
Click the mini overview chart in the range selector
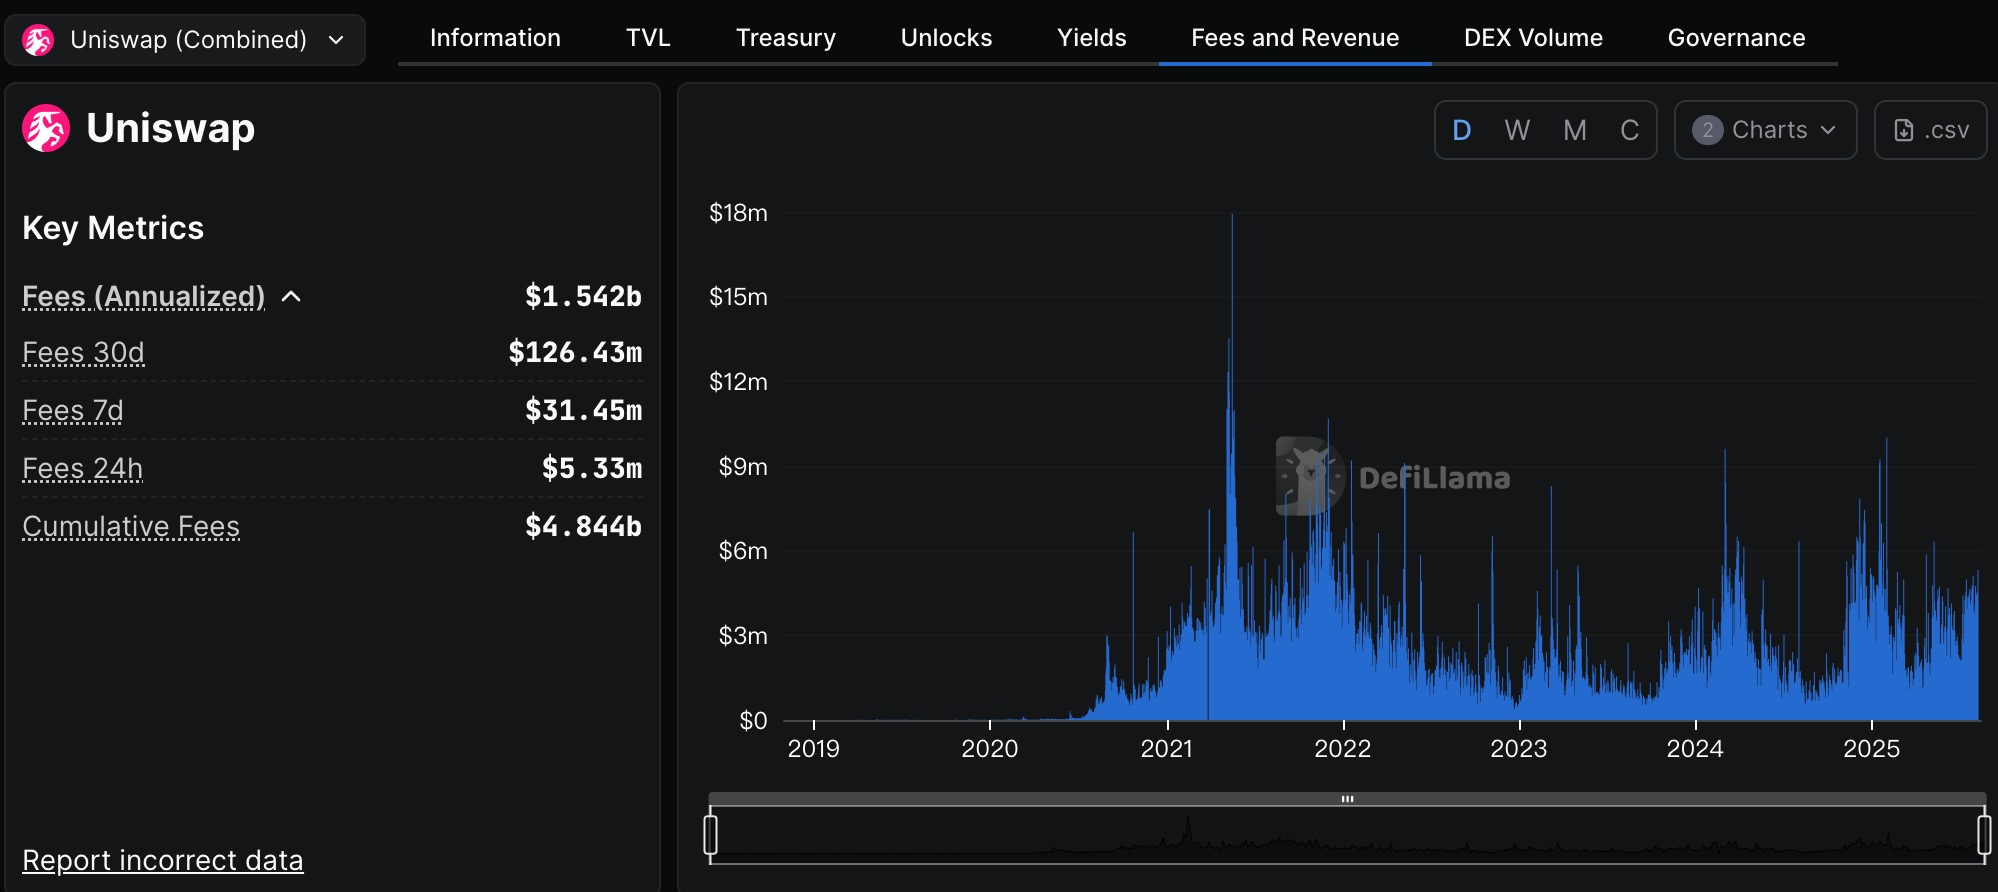(x=1347, y=836)
